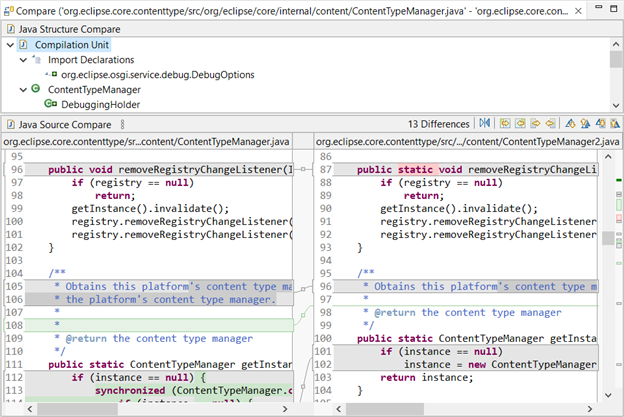
Task: Copy current change from right to left
Action: point(550,124)
